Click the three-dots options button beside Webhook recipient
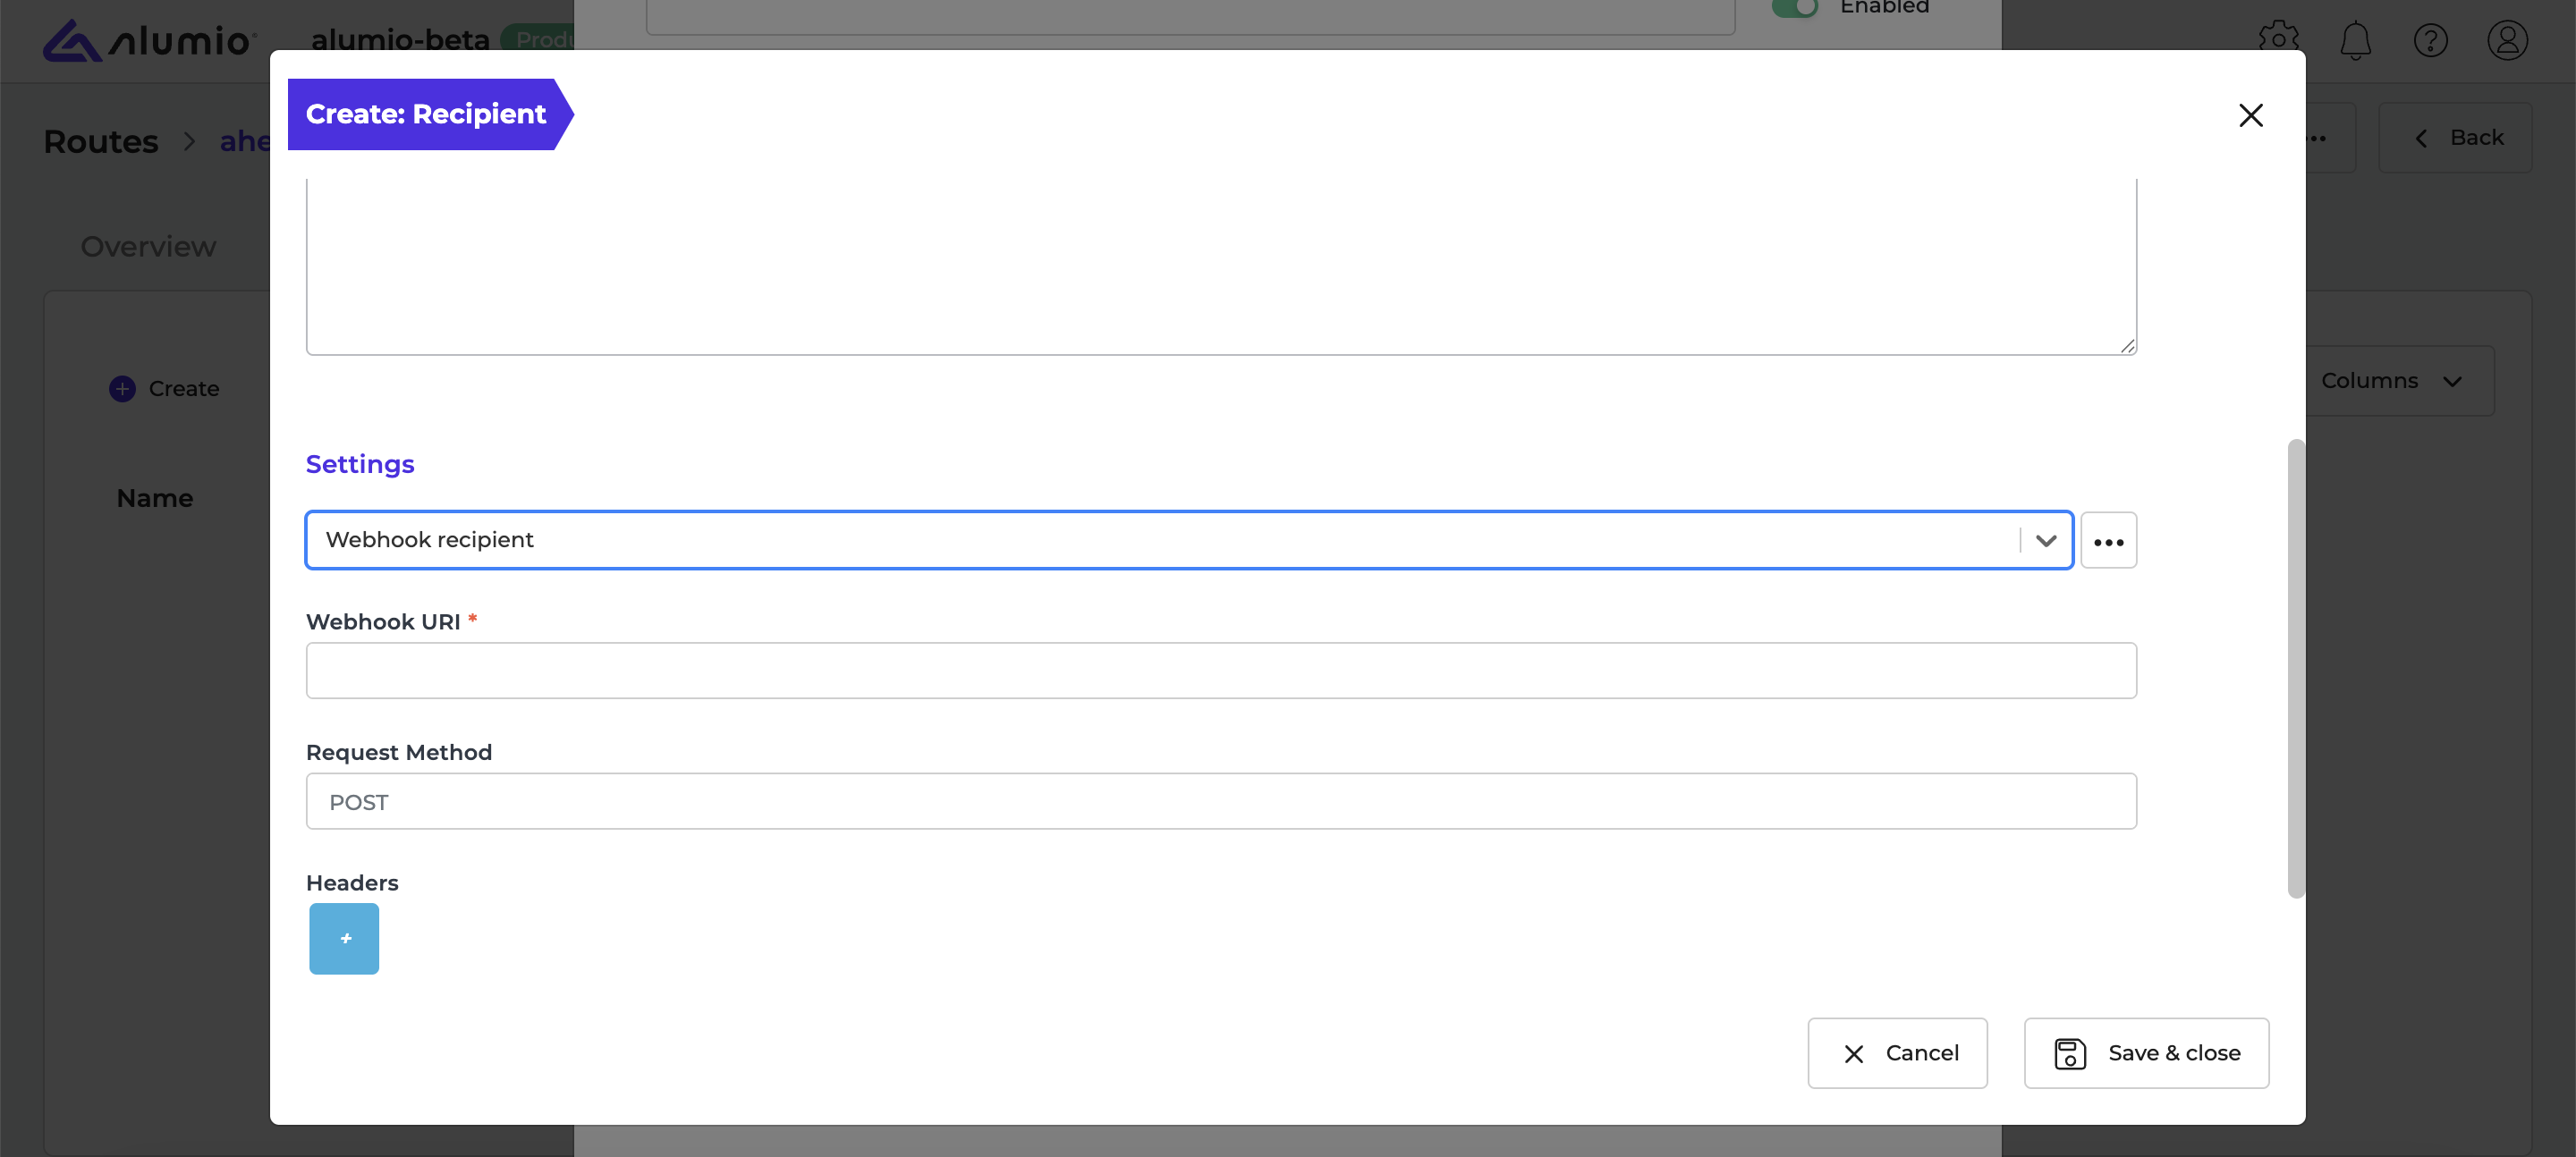The width and height of the screenshot is (2576, 1157). pyautogui.click(x=2108, y=541)
